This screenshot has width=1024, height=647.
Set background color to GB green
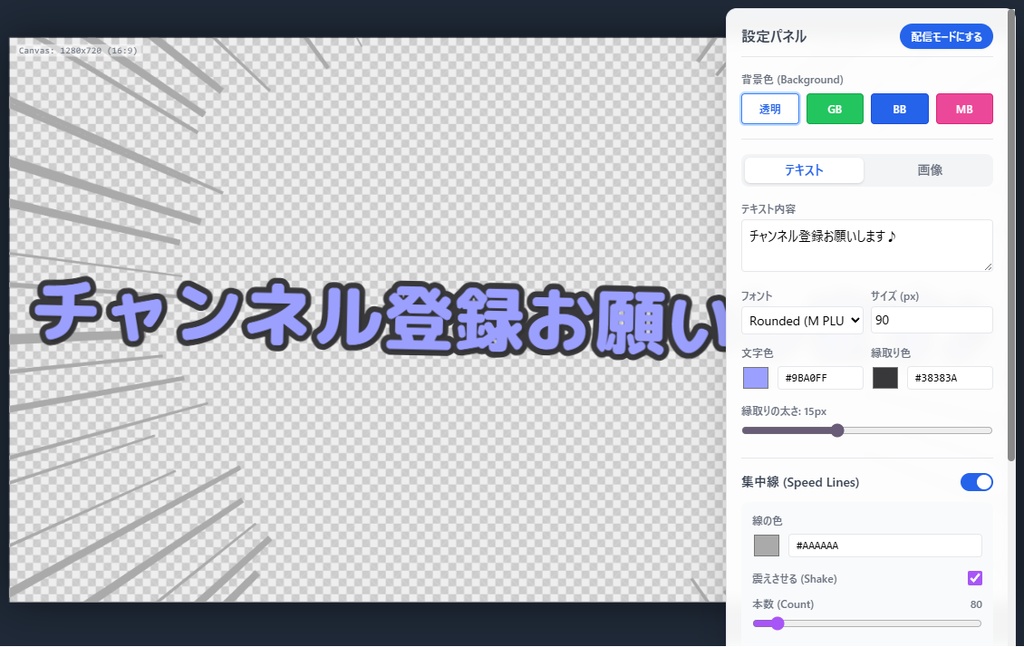coord(834,108)
